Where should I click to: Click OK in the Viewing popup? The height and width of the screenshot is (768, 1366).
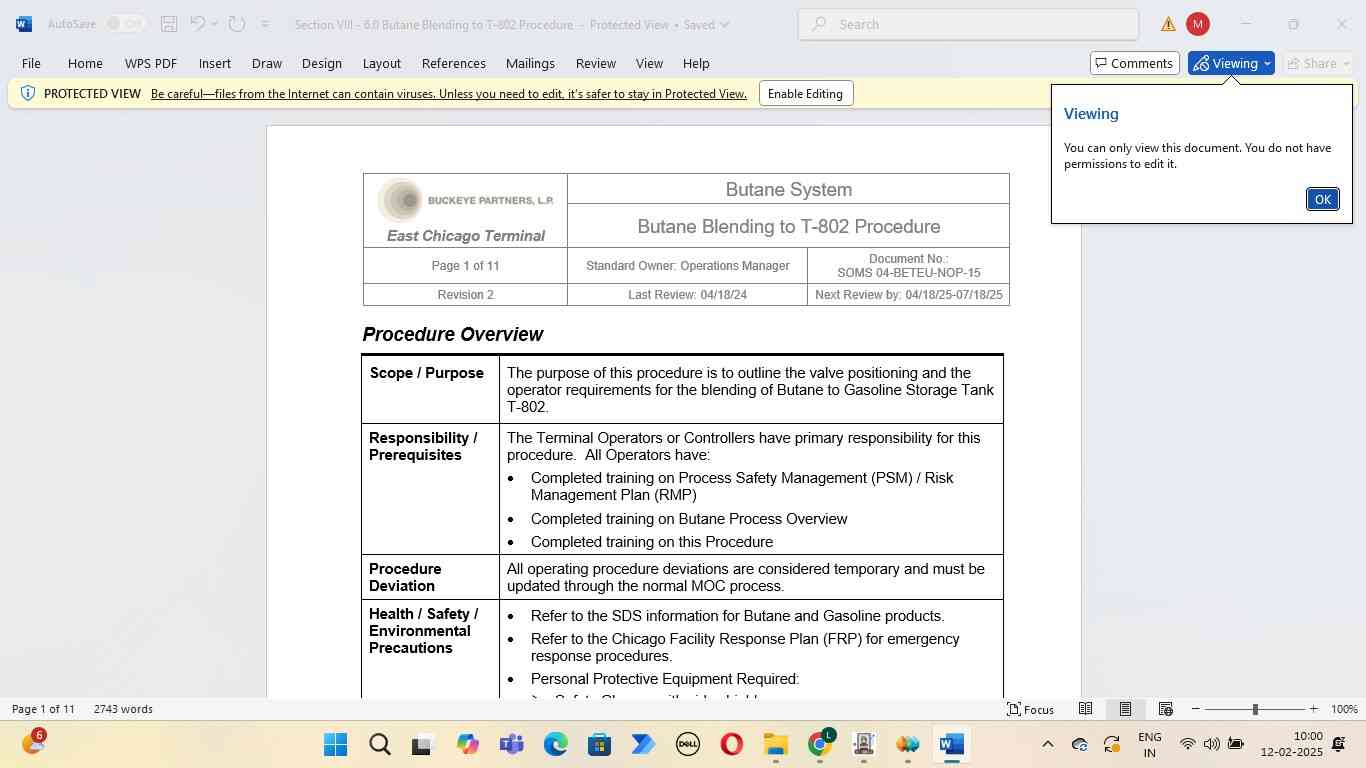coord(1322,199)
